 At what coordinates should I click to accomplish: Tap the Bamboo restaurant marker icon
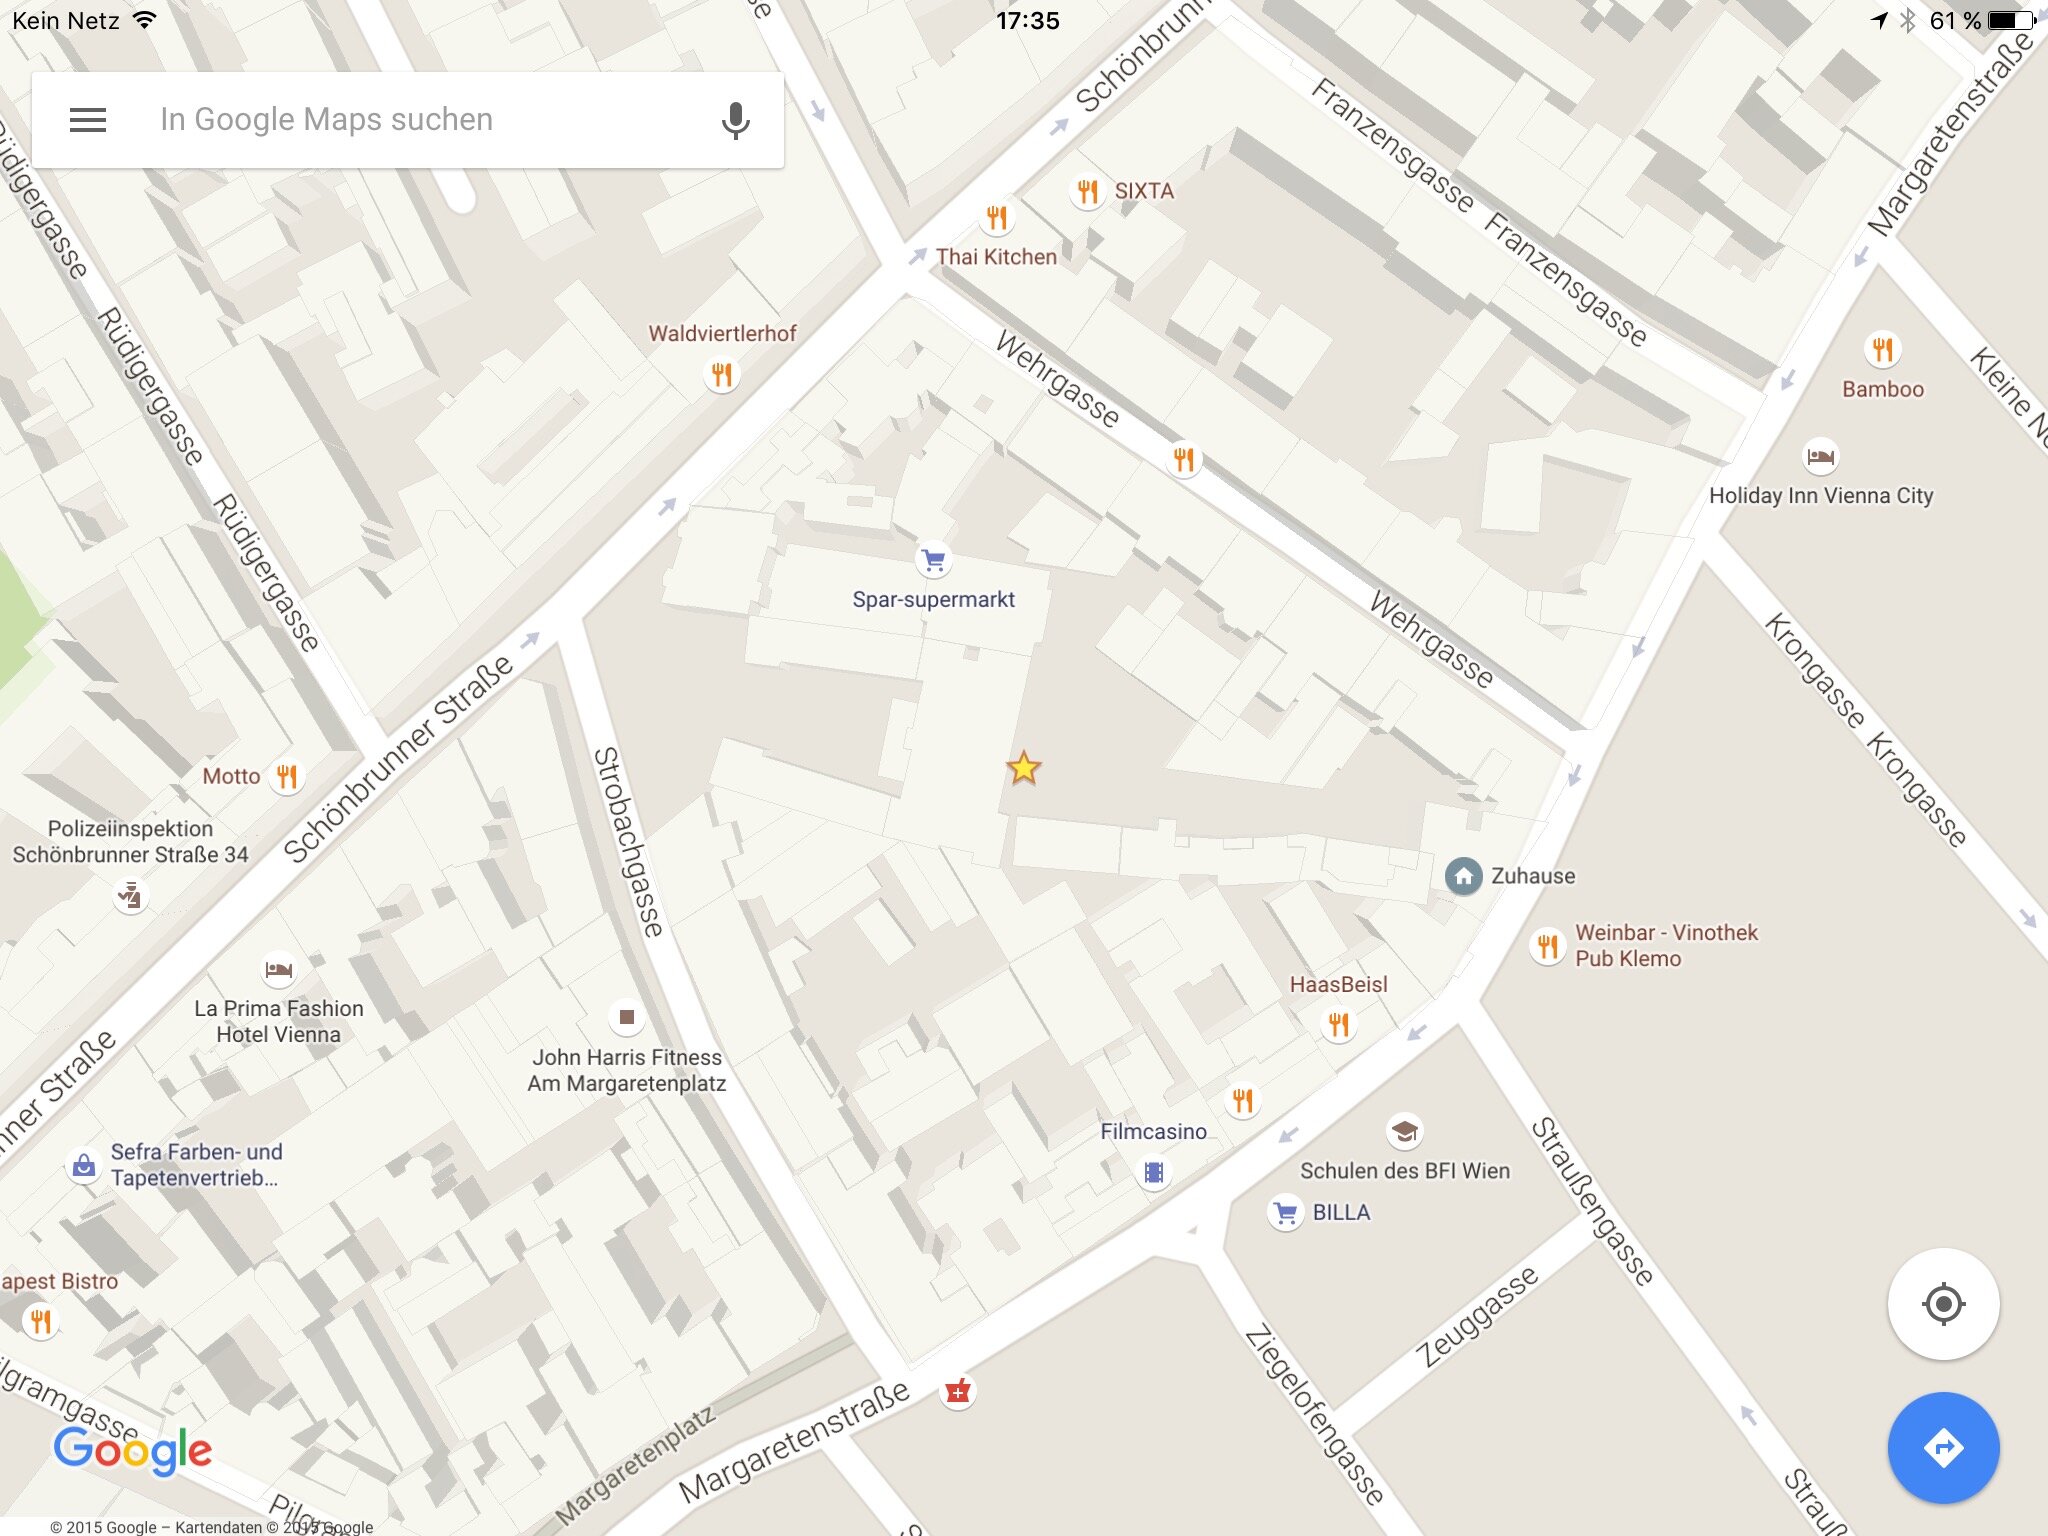pyautogui.click(x=1882, y=349)
